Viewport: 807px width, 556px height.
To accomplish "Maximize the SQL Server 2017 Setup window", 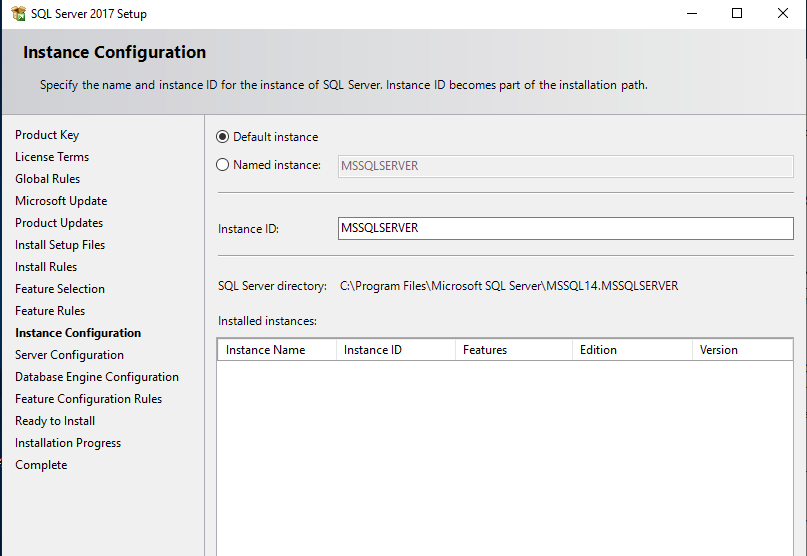I will [737, 13].
